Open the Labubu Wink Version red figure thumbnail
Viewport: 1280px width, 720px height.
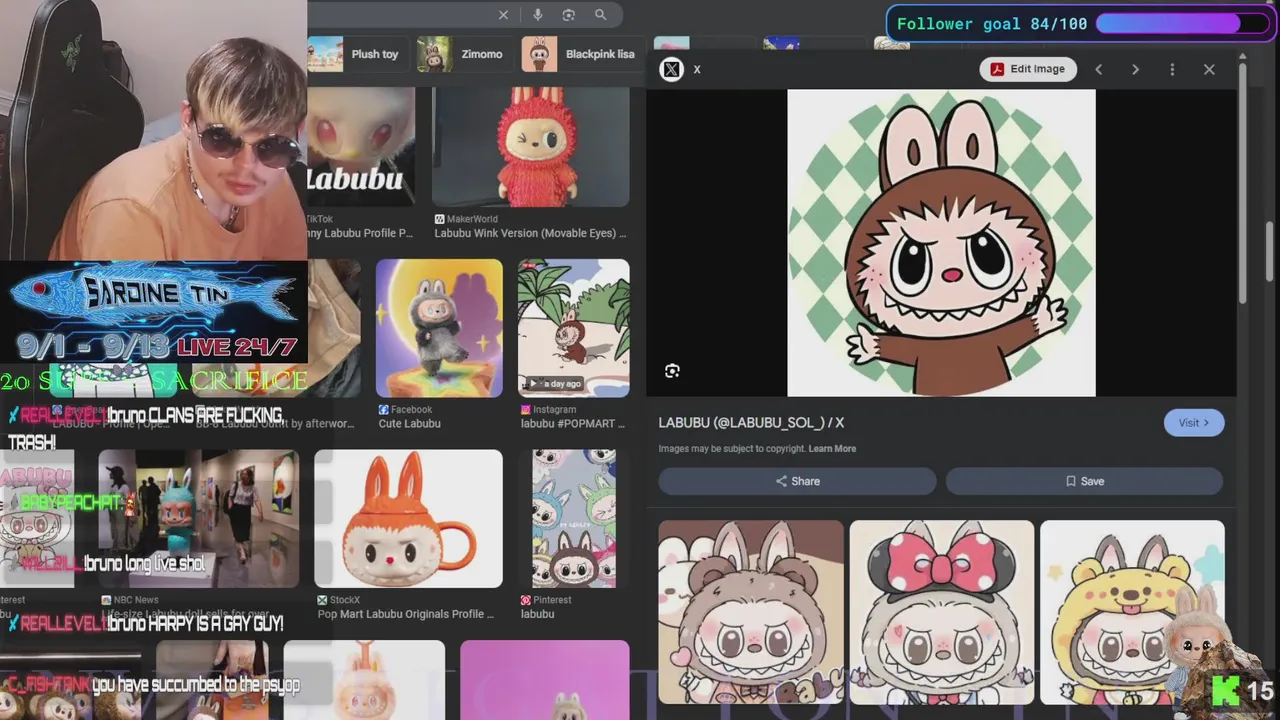531,147
